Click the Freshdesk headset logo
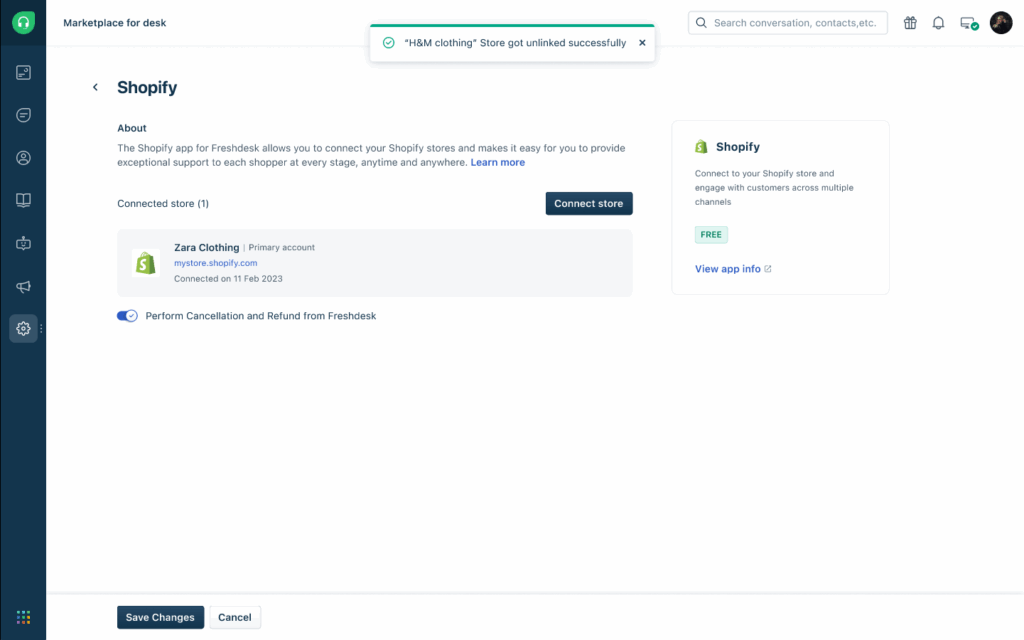The width and height of the screenshot is (1024, 640). (x=23, y=23)
